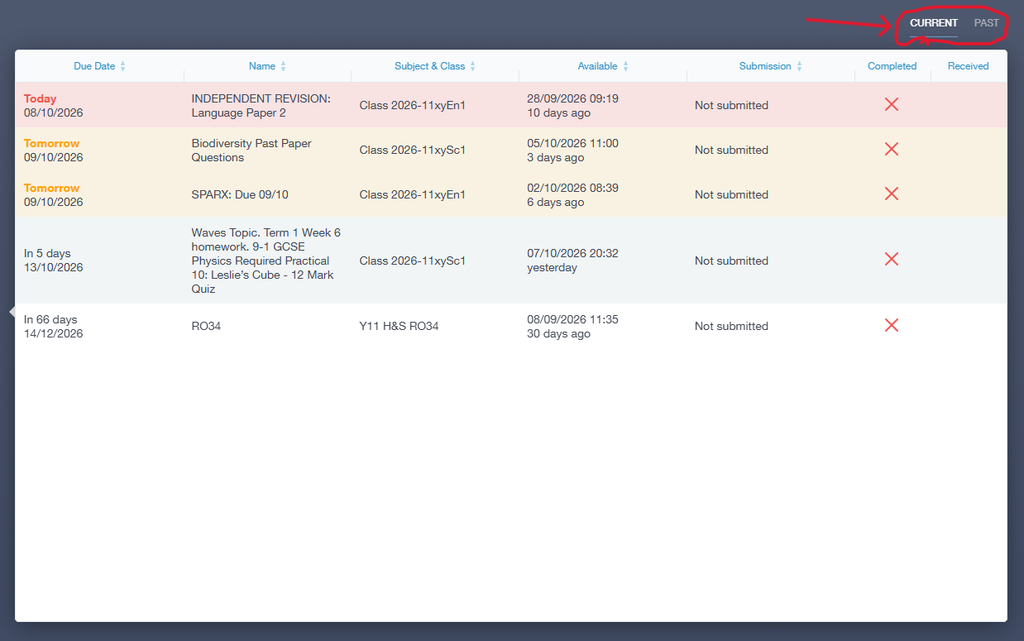Click Class 2026-11xyEn1 in INDEPENDENT REVISION row

point(412,105)
